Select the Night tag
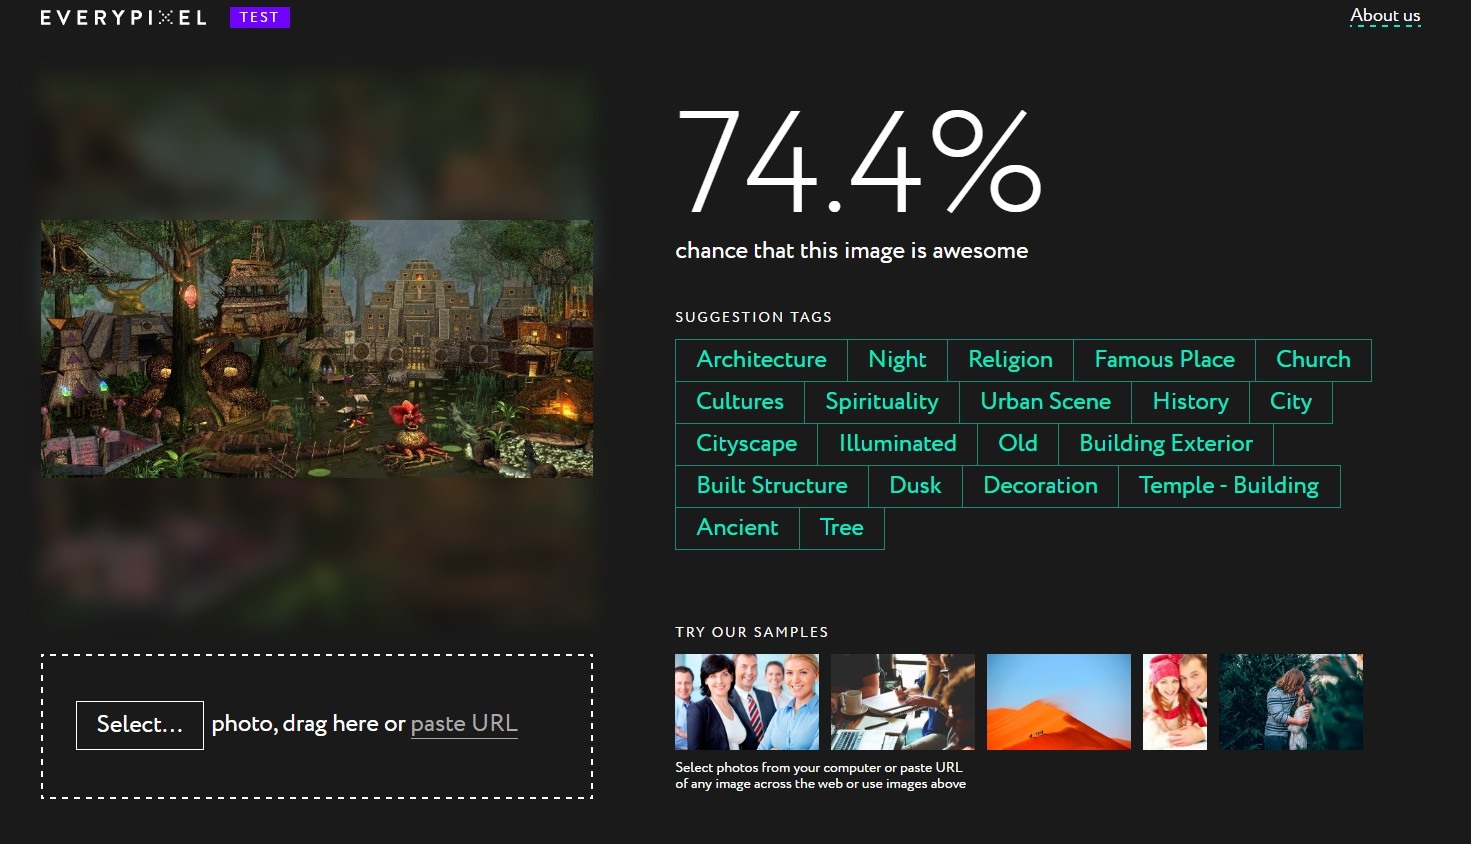The image size is (1471, 844). point(897,360)
